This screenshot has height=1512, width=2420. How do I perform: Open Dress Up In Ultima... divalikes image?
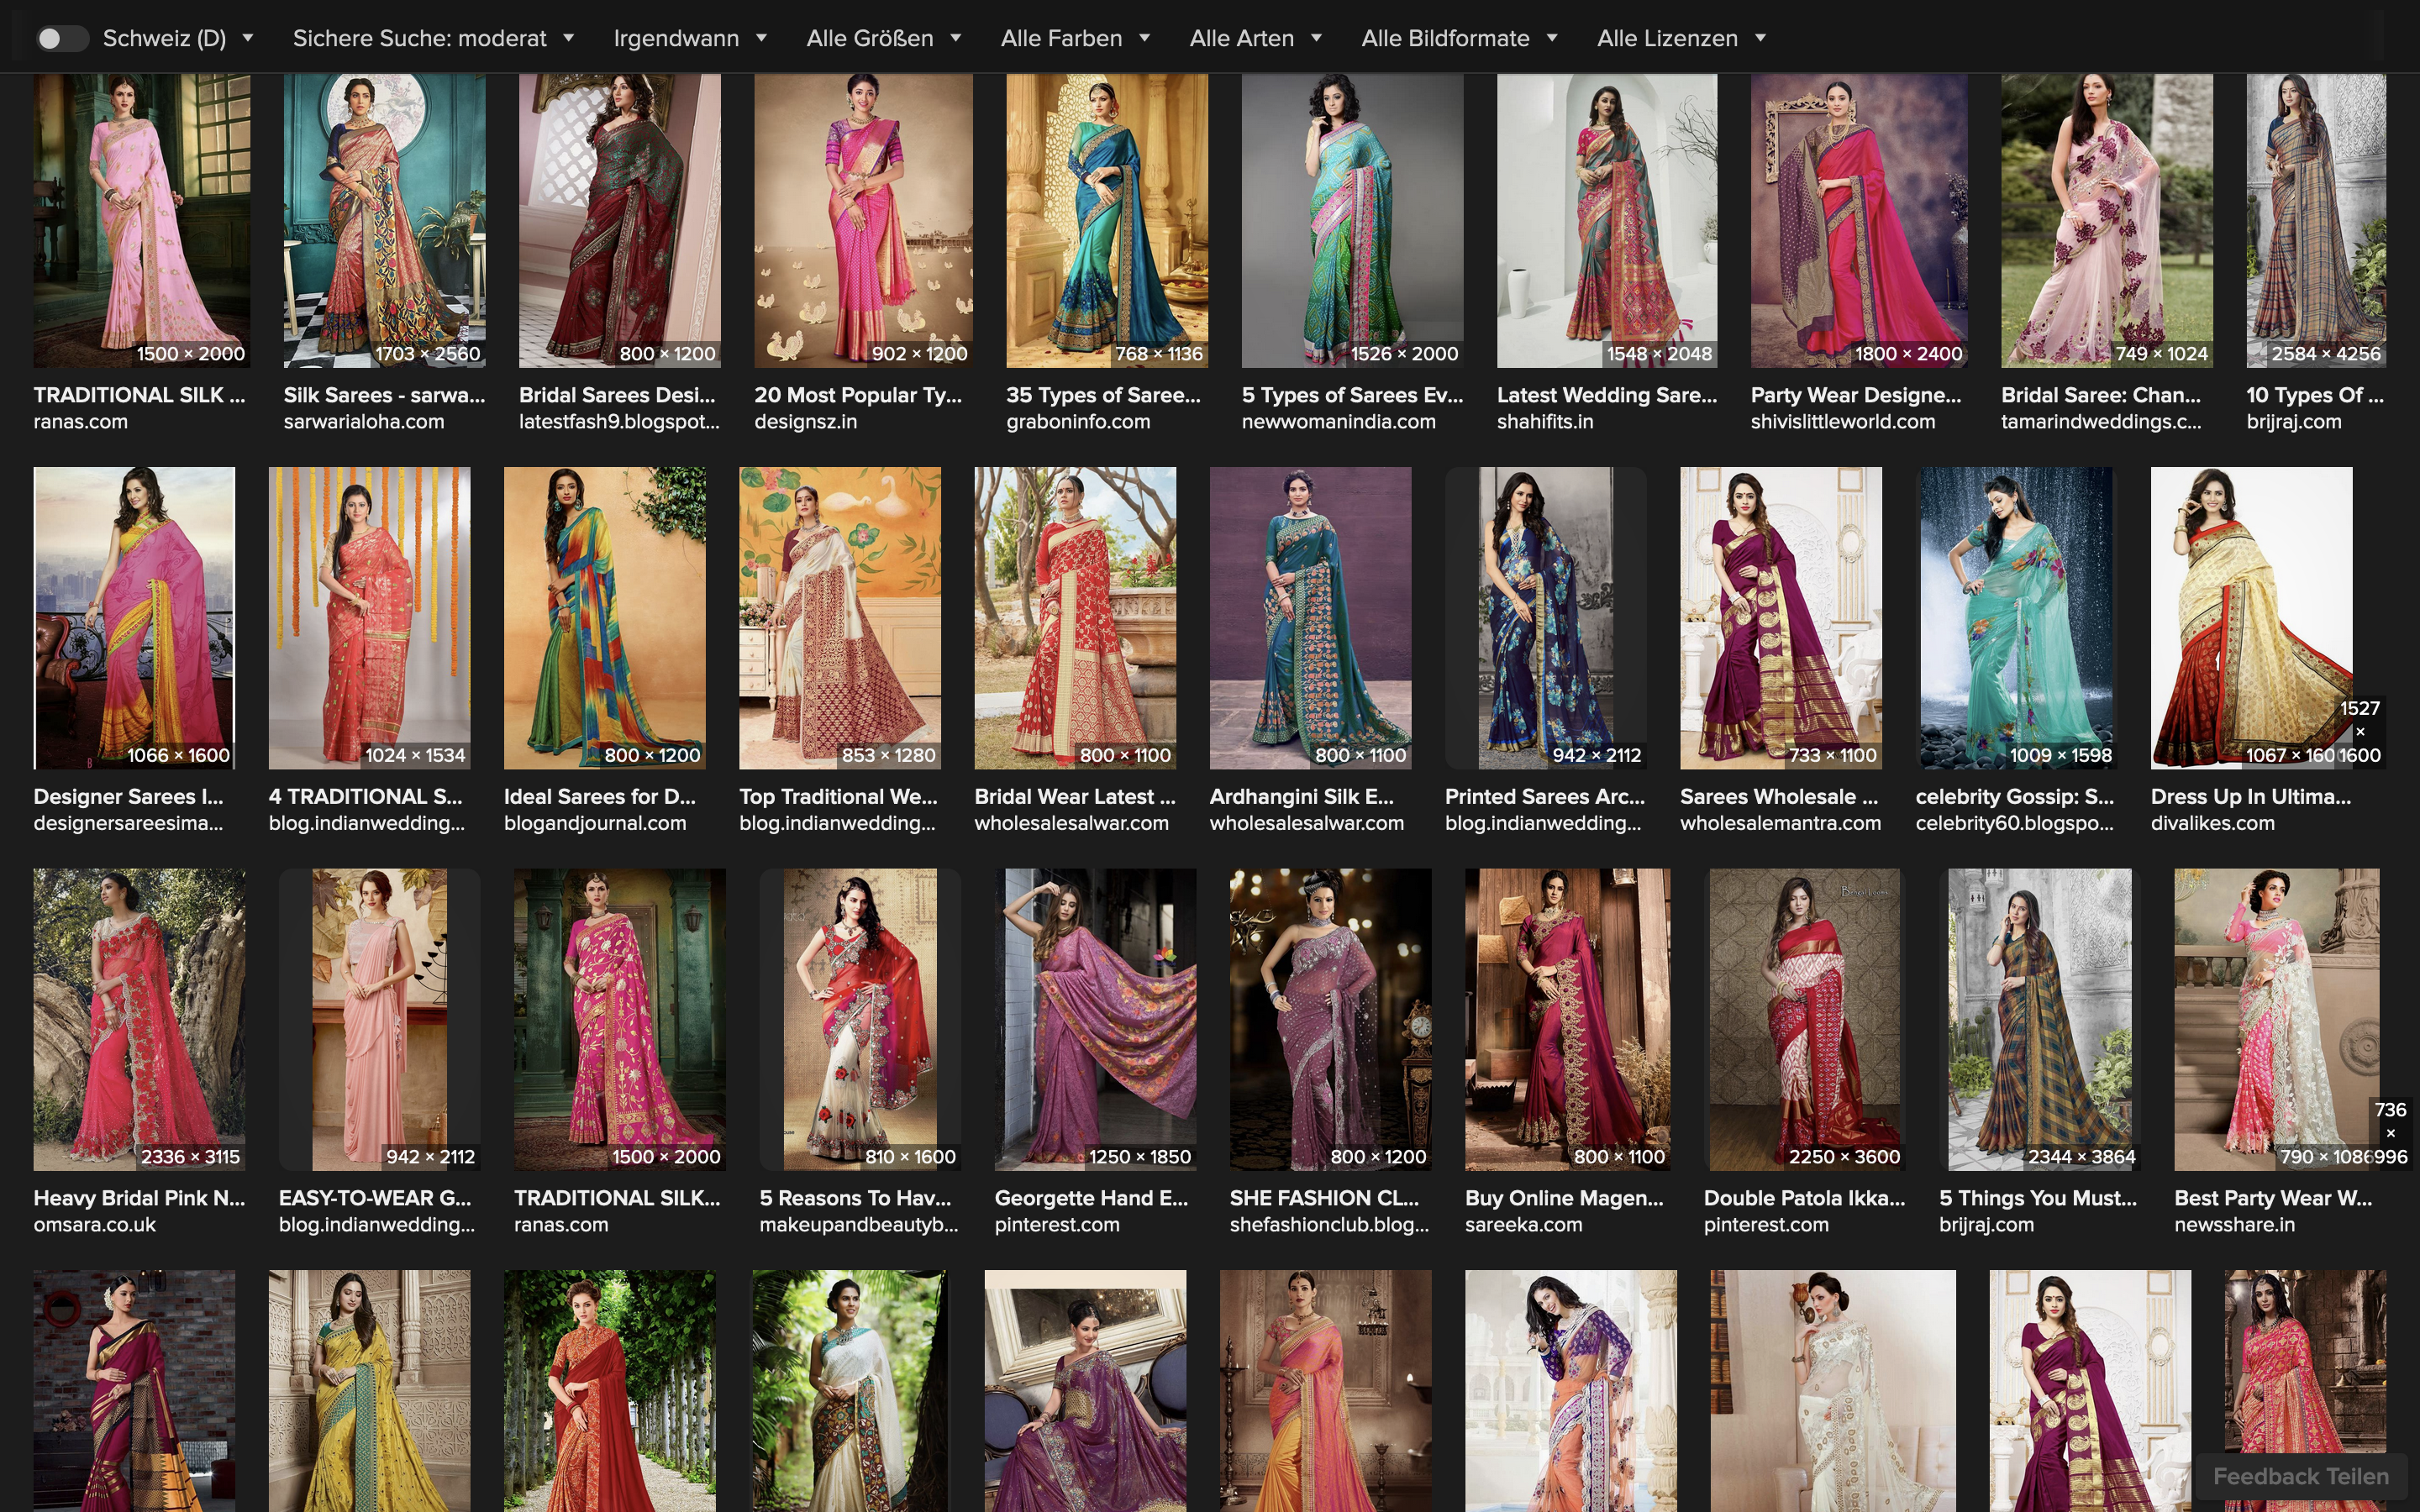click(2251, 618)
